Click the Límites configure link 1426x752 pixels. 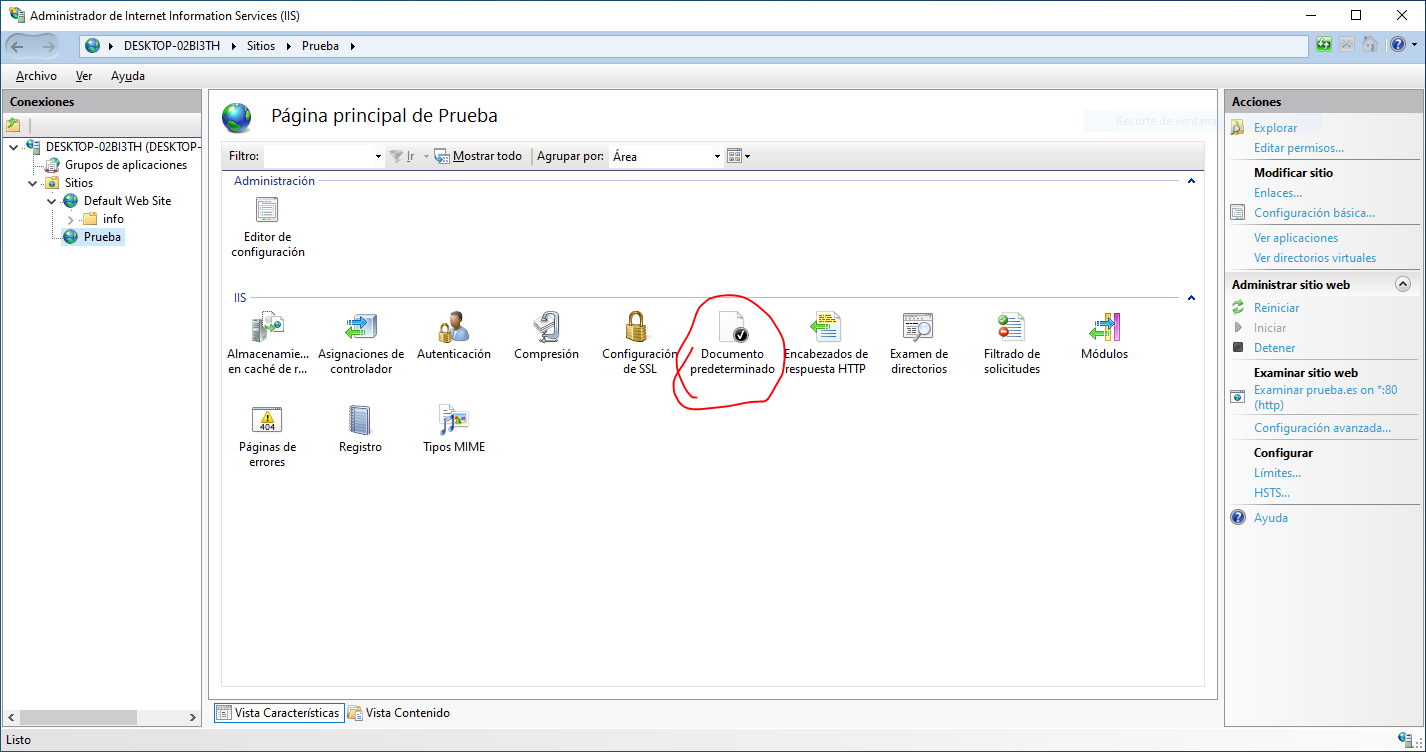(1277, 473)
